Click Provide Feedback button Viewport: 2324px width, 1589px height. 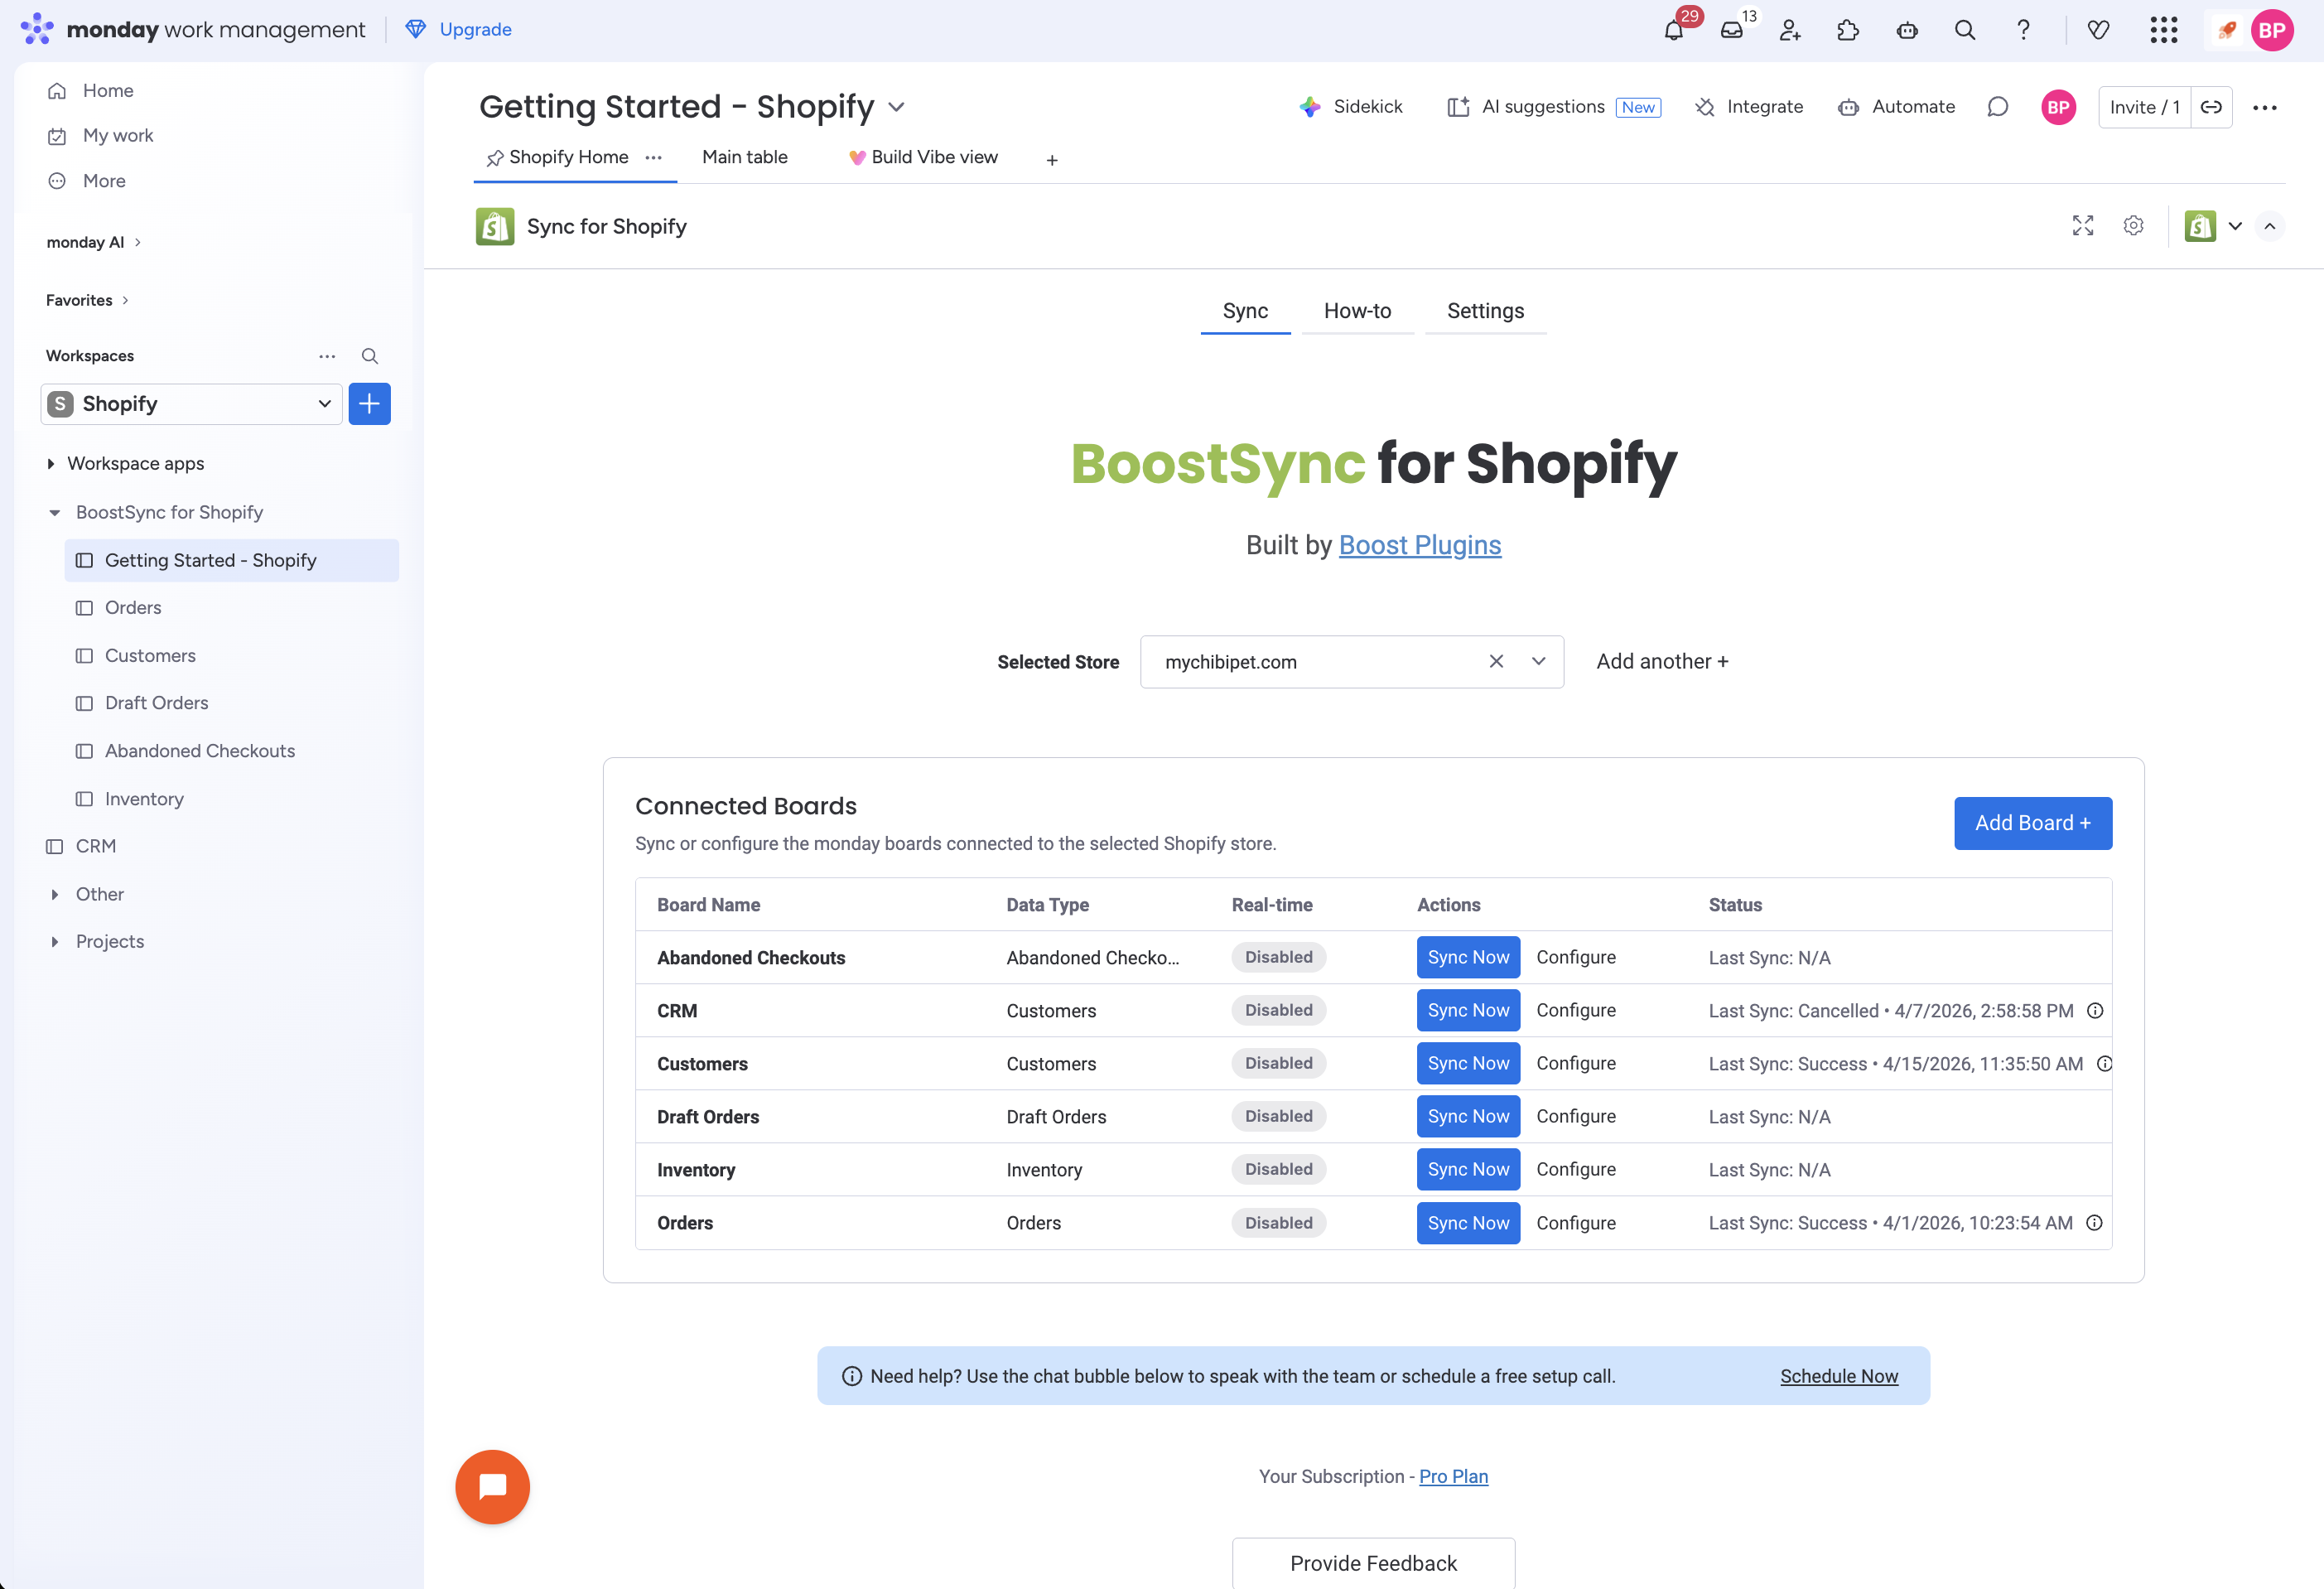1373,1563
